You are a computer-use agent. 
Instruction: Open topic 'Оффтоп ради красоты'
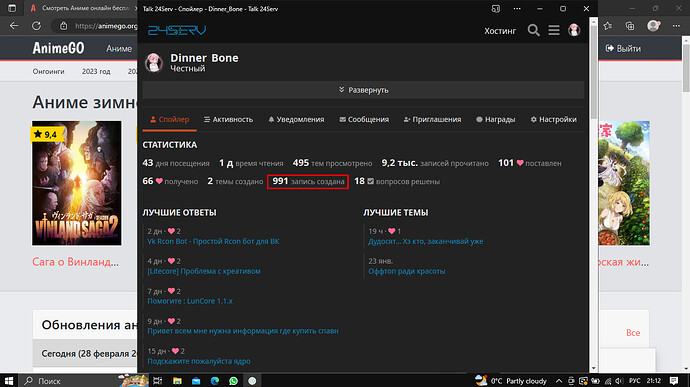click(x=407, y=271)
